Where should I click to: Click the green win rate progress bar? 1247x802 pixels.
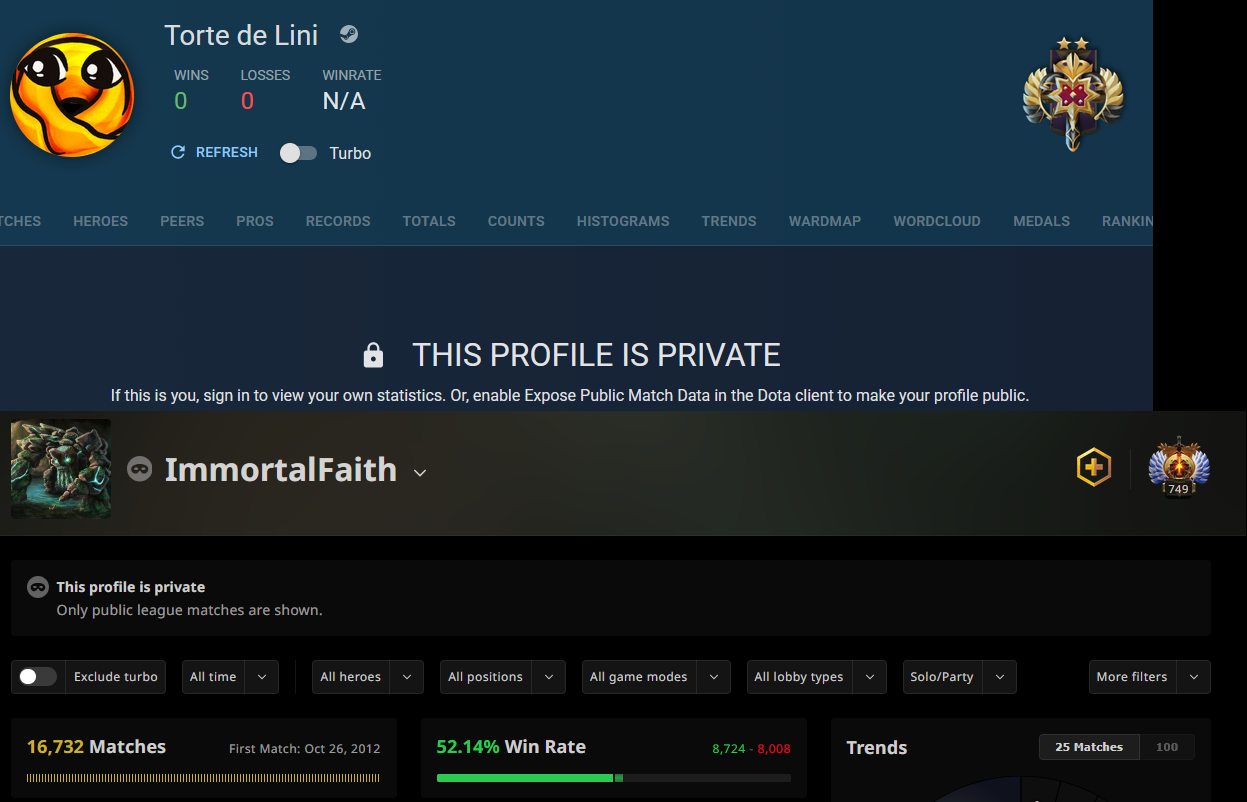[614, 778]
